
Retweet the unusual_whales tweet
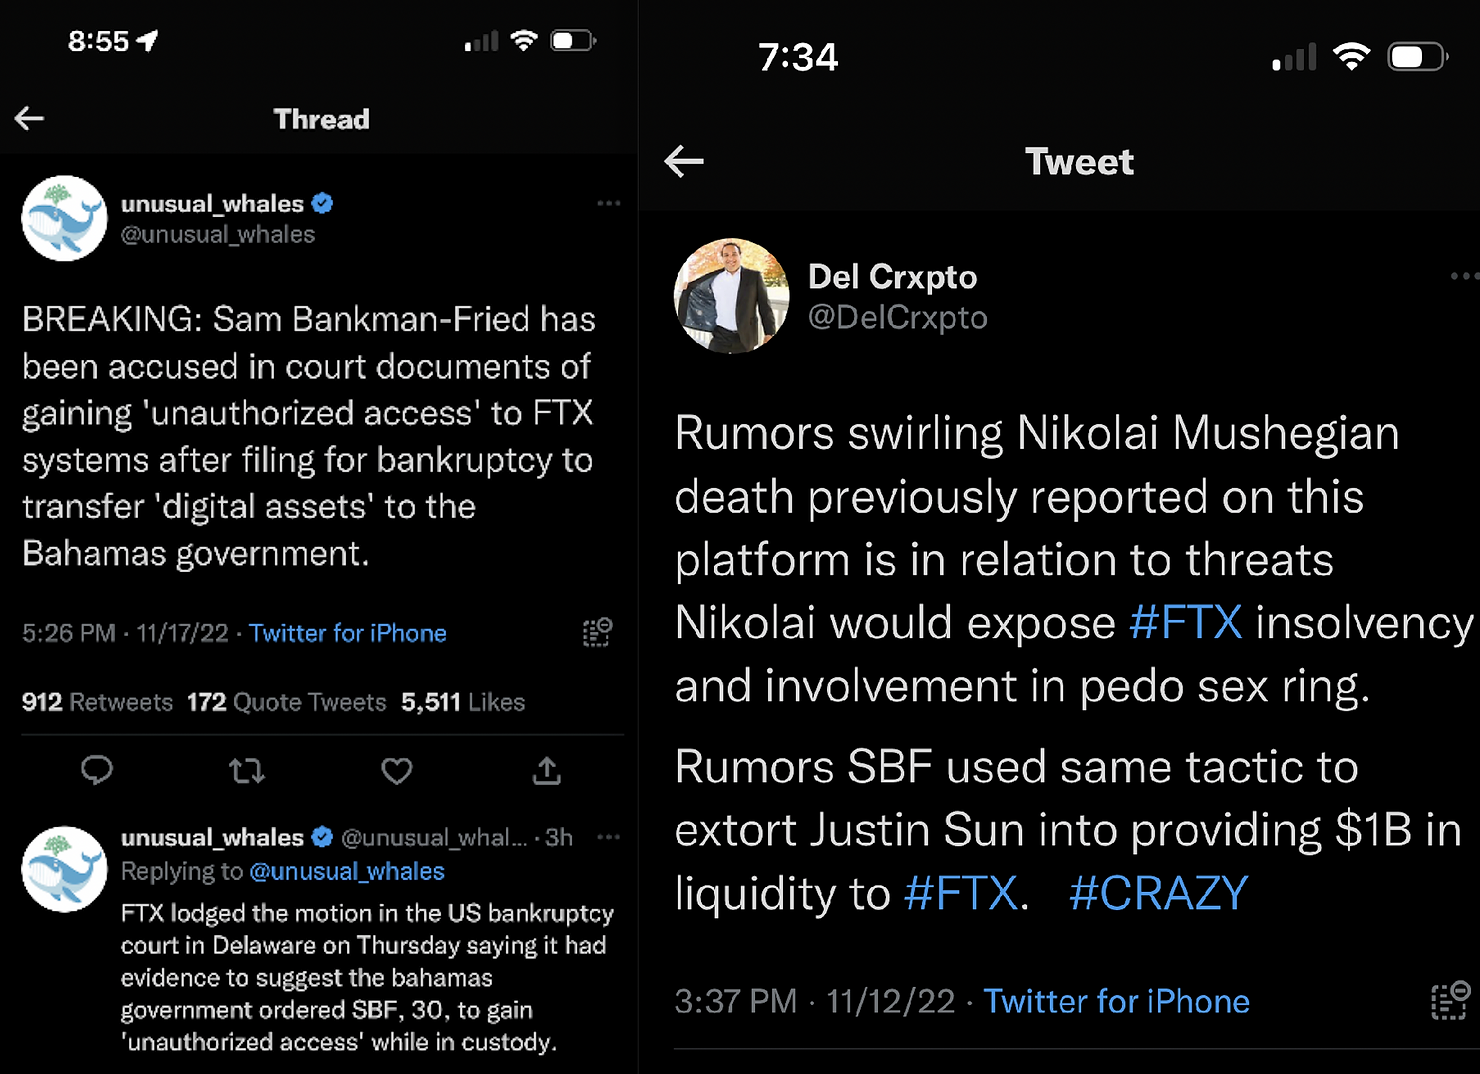tap(247, 770)
